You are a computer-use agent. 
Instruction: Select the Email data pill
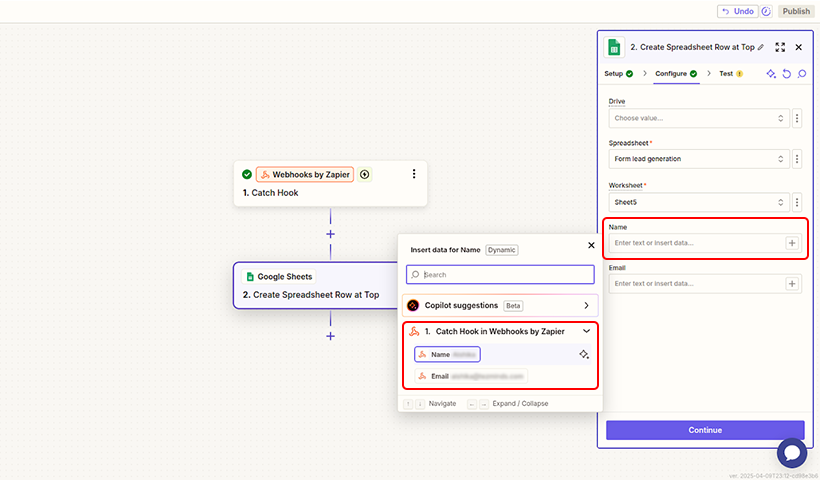pyautogui.click(x=471, y=376)
